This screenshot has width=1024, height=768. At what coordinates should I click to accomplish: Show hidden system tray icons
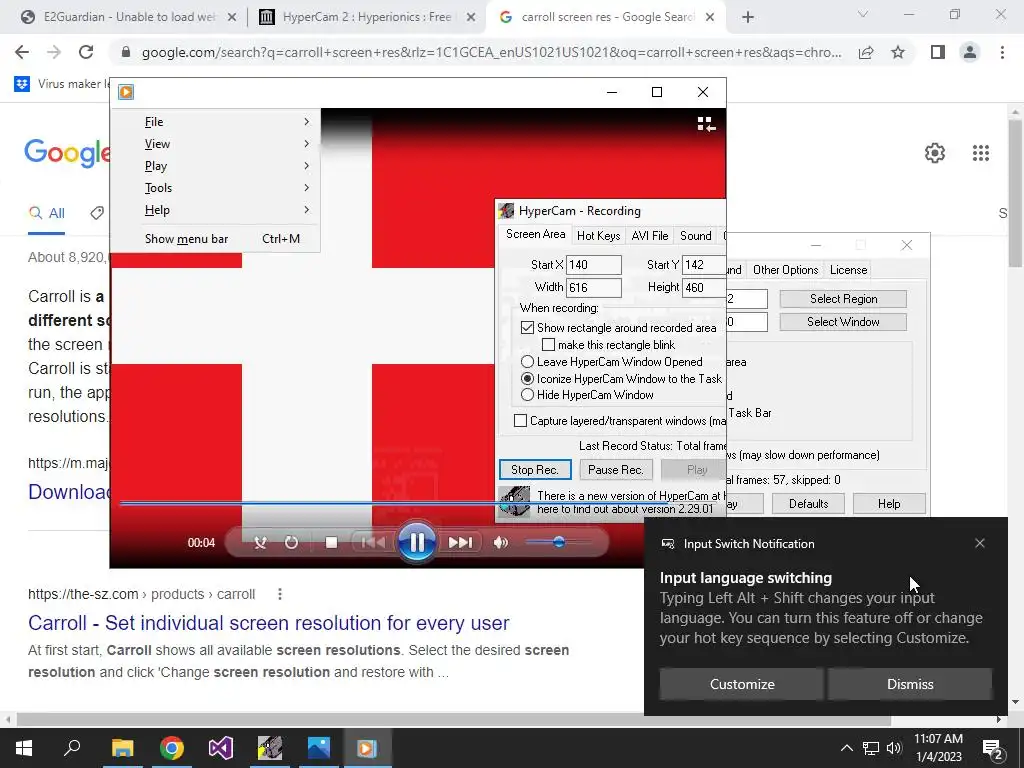point(846,748)
